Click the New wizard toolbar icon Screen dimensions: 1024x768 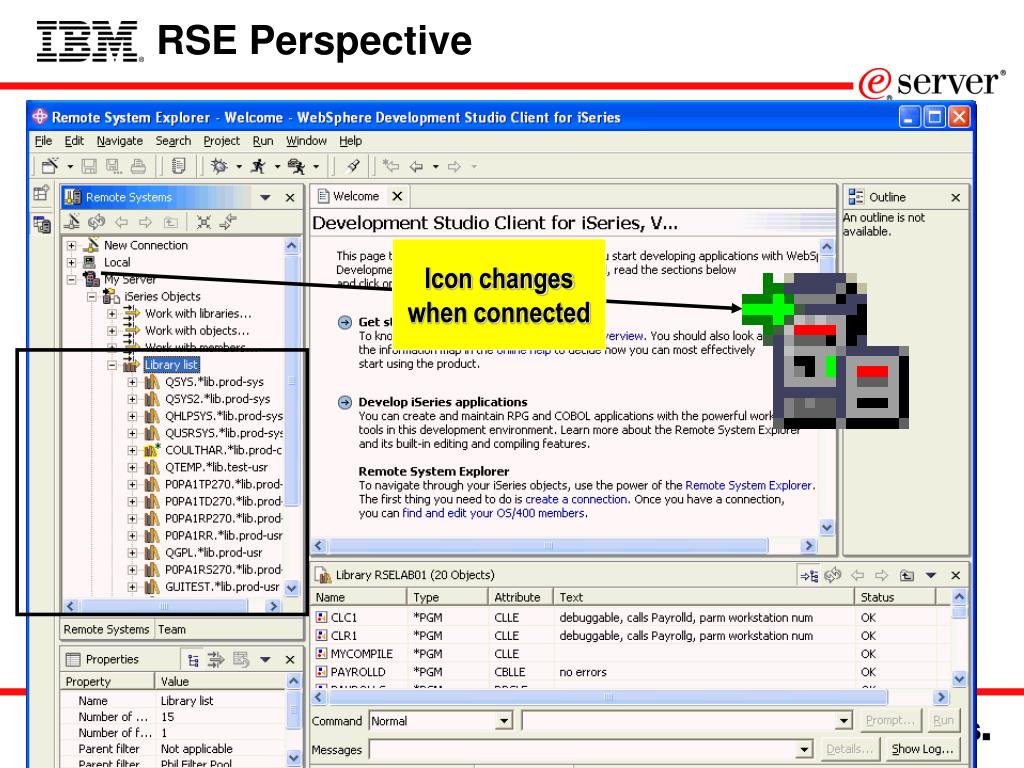(x=50, y=167)
